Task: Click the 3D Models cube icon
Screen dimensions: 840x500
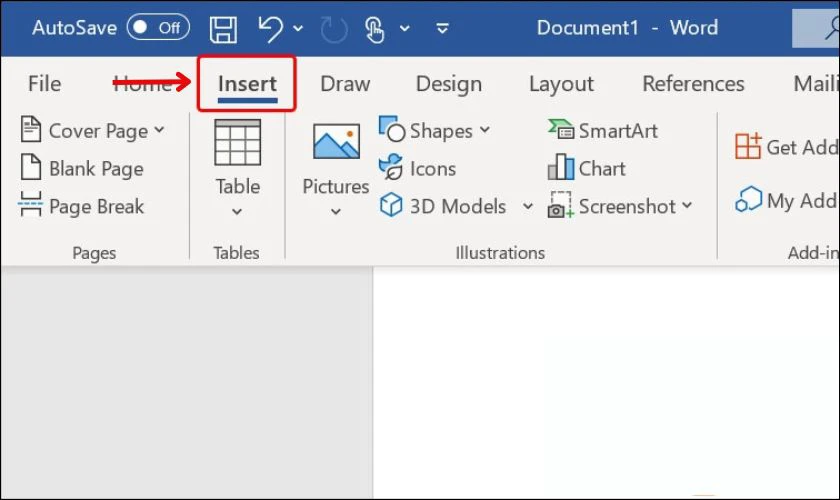Action: [x=391, y=205]
